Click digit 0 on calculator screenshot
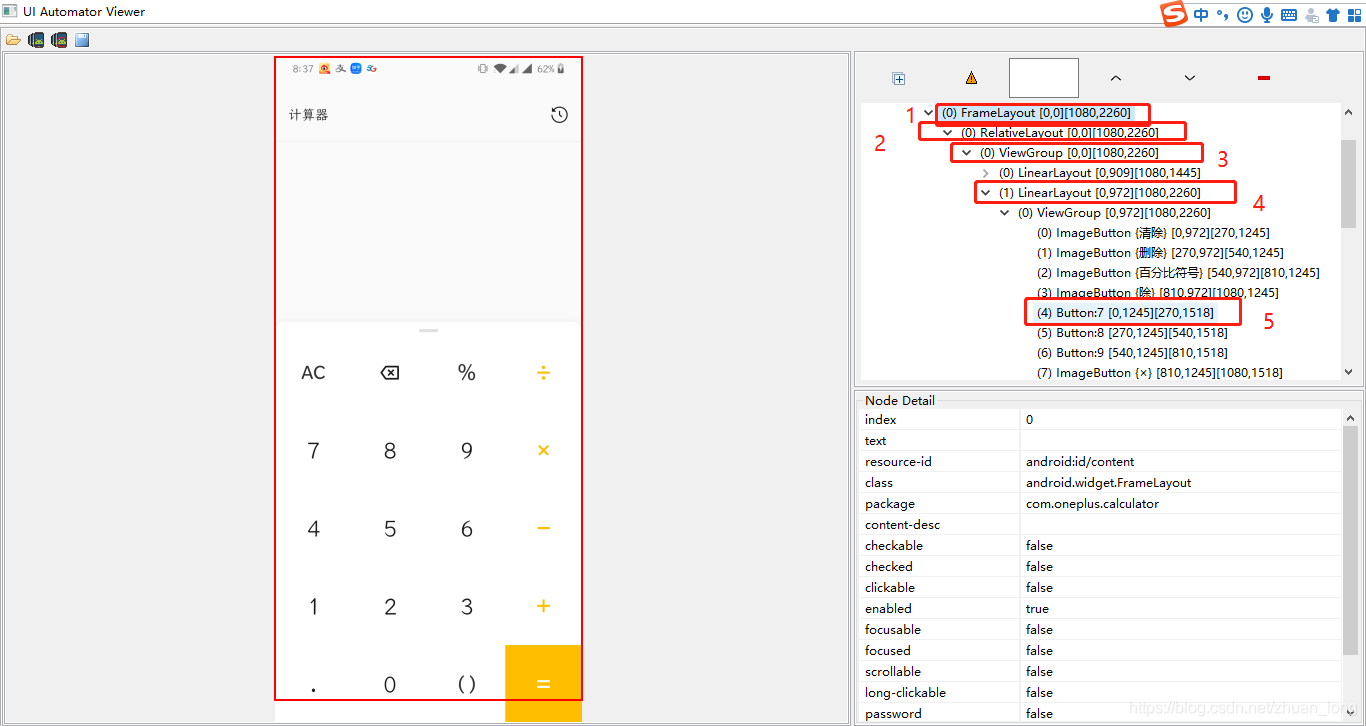Image resolution: width=1366 pixels, height=726 pixels. coord(390,685)
